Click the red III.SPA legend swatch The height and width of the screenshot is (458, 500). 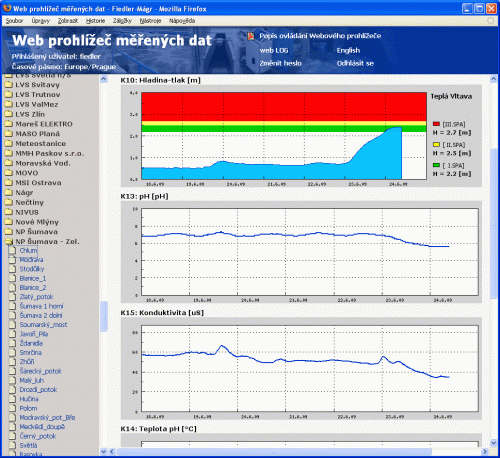click(x=436, y=124)
